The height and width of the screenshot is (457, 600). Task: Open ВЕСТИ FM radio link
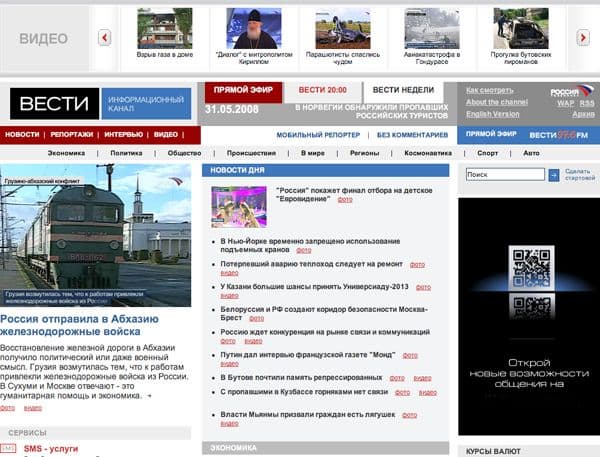click(558, 135)
